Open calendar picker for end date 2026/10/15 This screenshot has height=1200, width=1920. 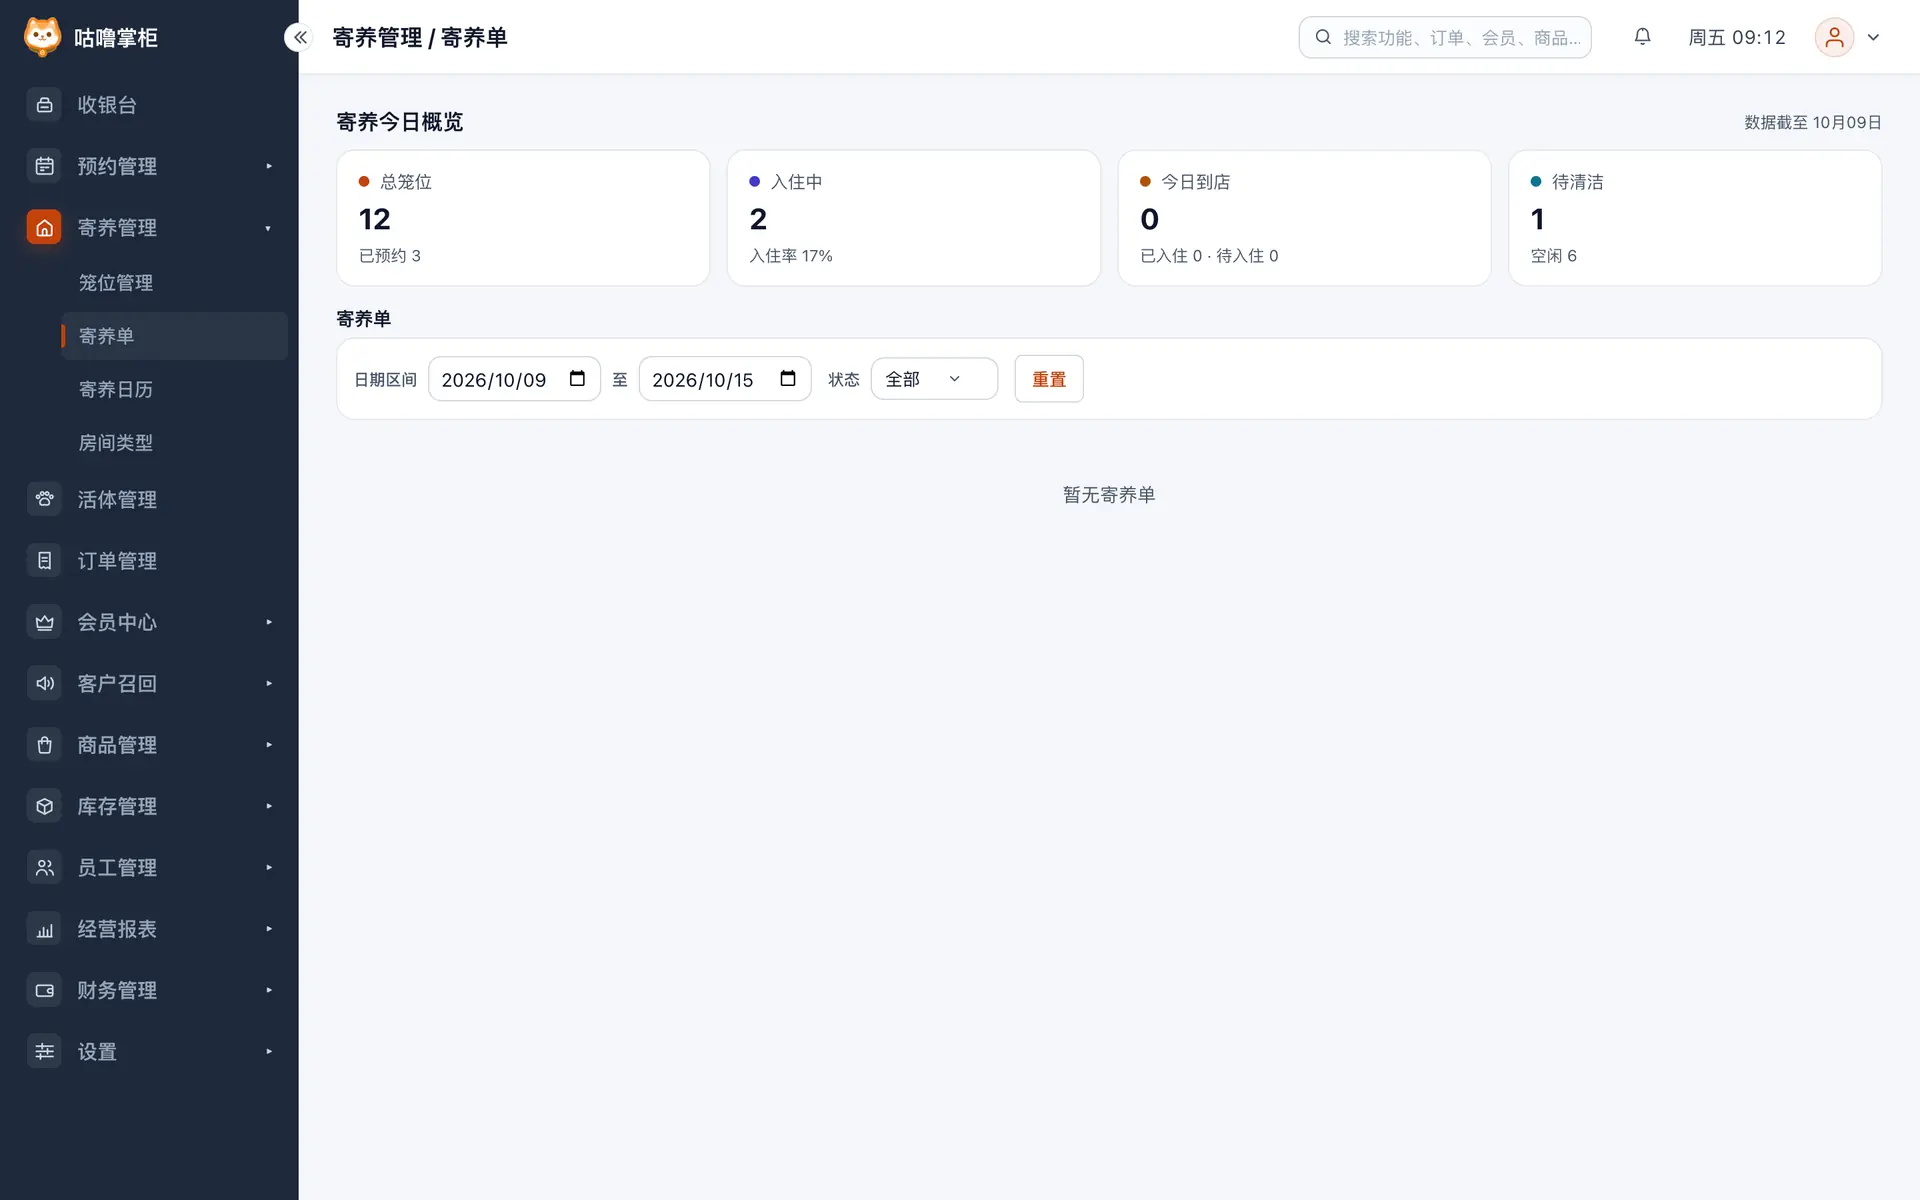(x=788, y=378)
